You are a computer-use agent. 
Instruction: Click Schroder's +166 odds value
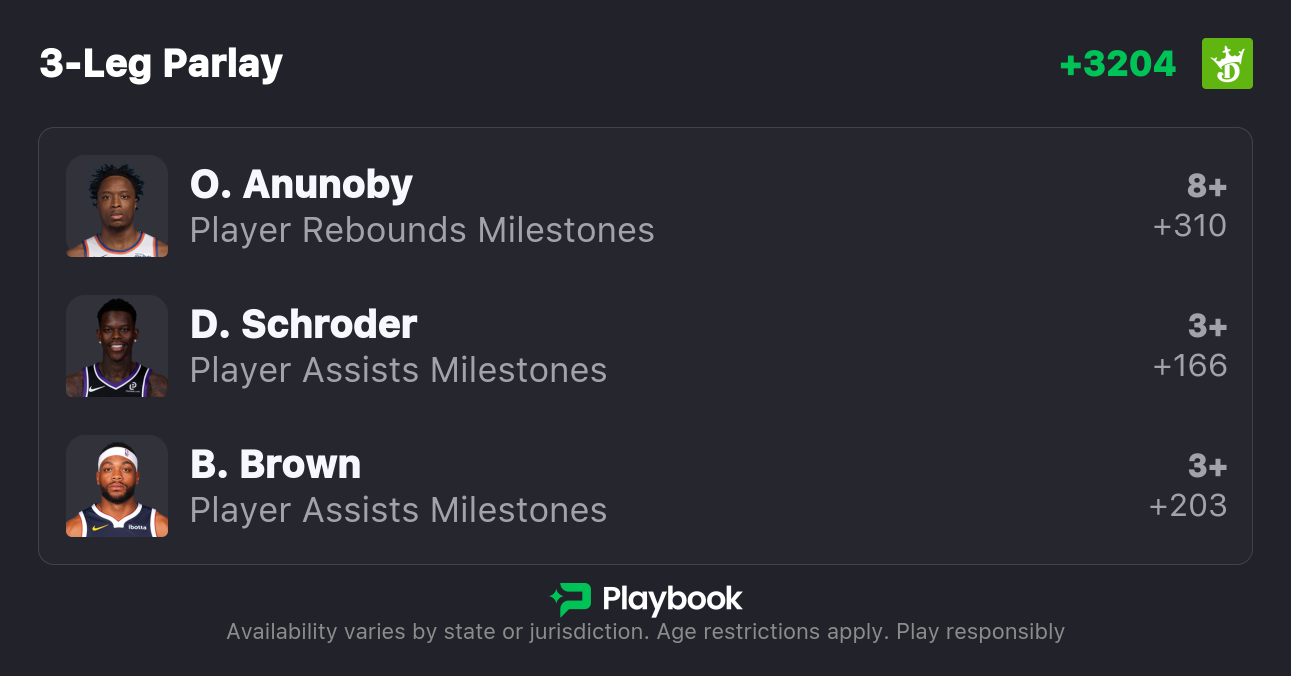pos(1190,366)
